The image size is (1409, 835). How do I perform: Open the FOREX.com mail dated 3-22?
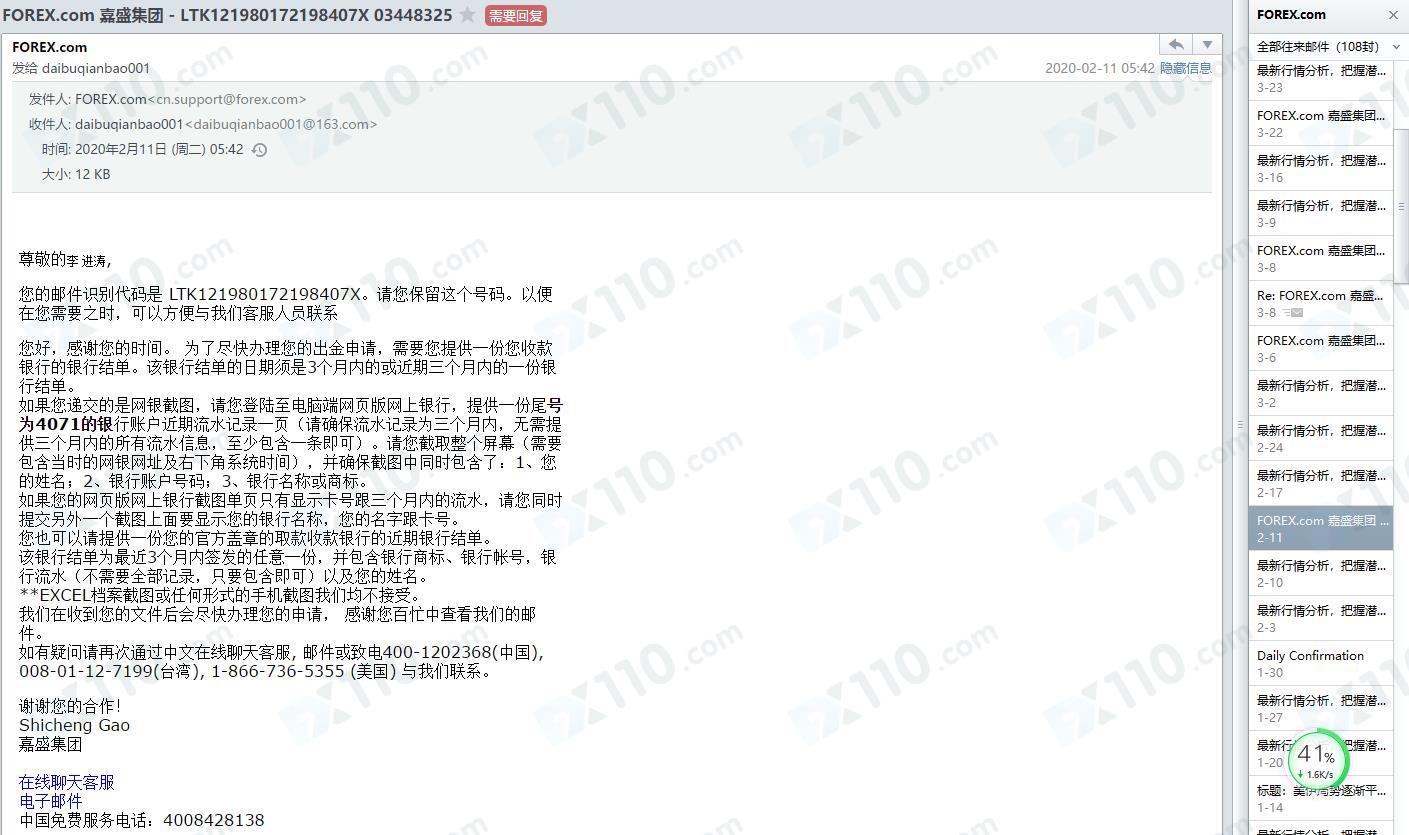[1321, 123]
